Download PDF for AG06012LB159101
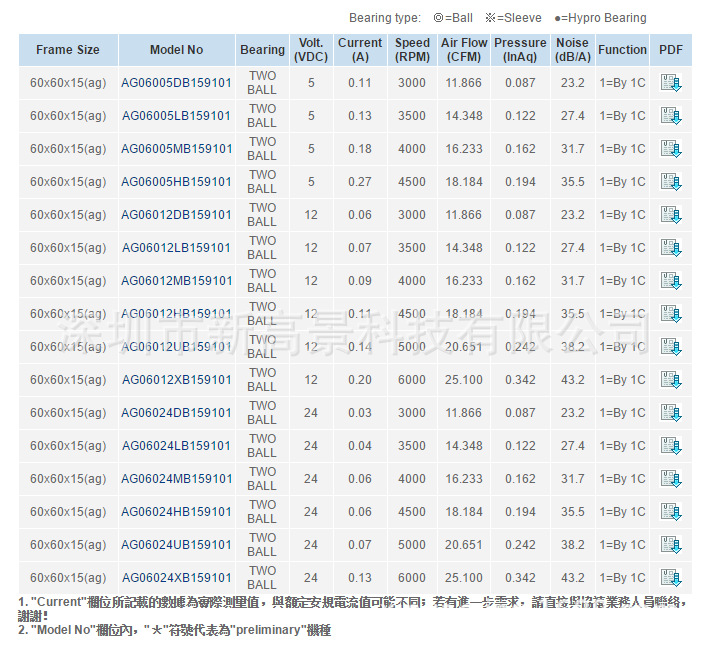The image size is (708, 649). point(671,248)
